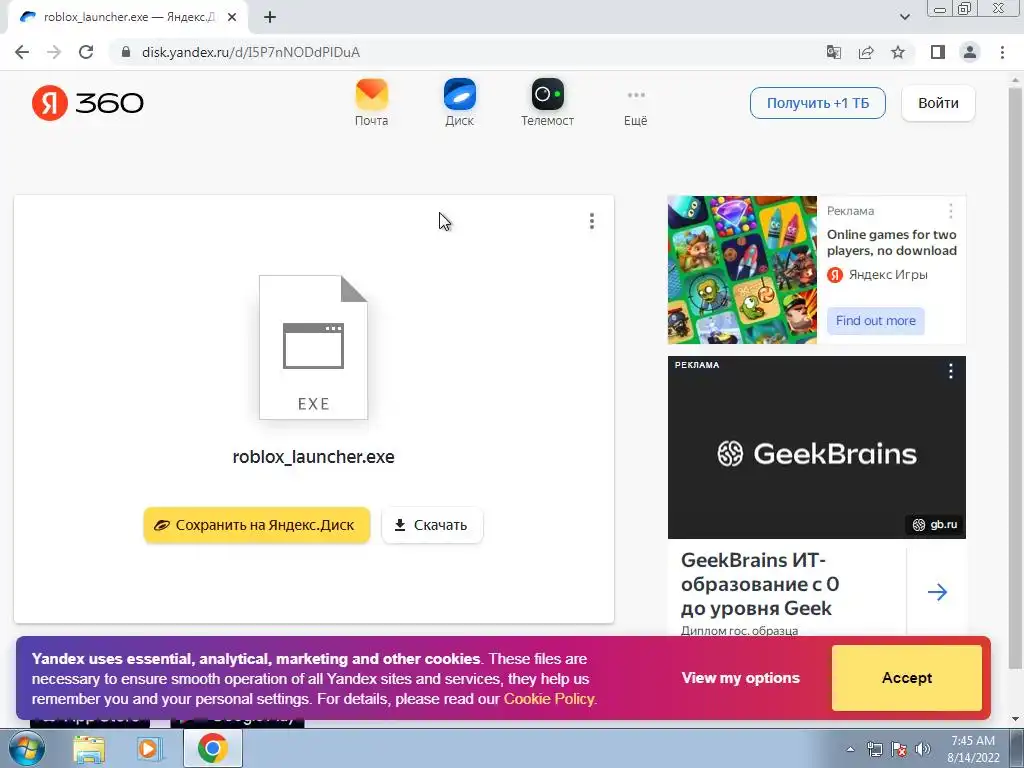
Task: Click the page vertical scrollbar
Action: coord(1015,379)
